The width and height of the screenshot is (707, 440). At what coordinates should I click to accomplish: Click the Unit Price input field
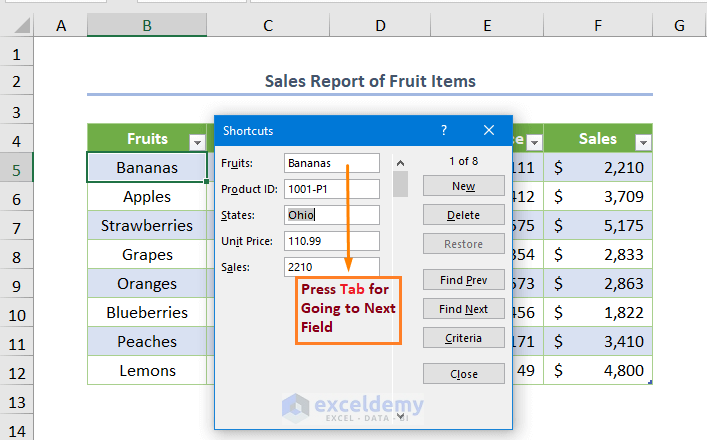(x=331, y=241)
